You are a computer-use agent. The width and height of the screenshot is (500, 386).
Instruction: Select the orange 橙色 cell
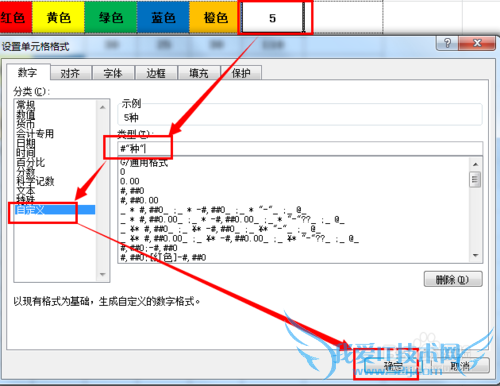215,17
